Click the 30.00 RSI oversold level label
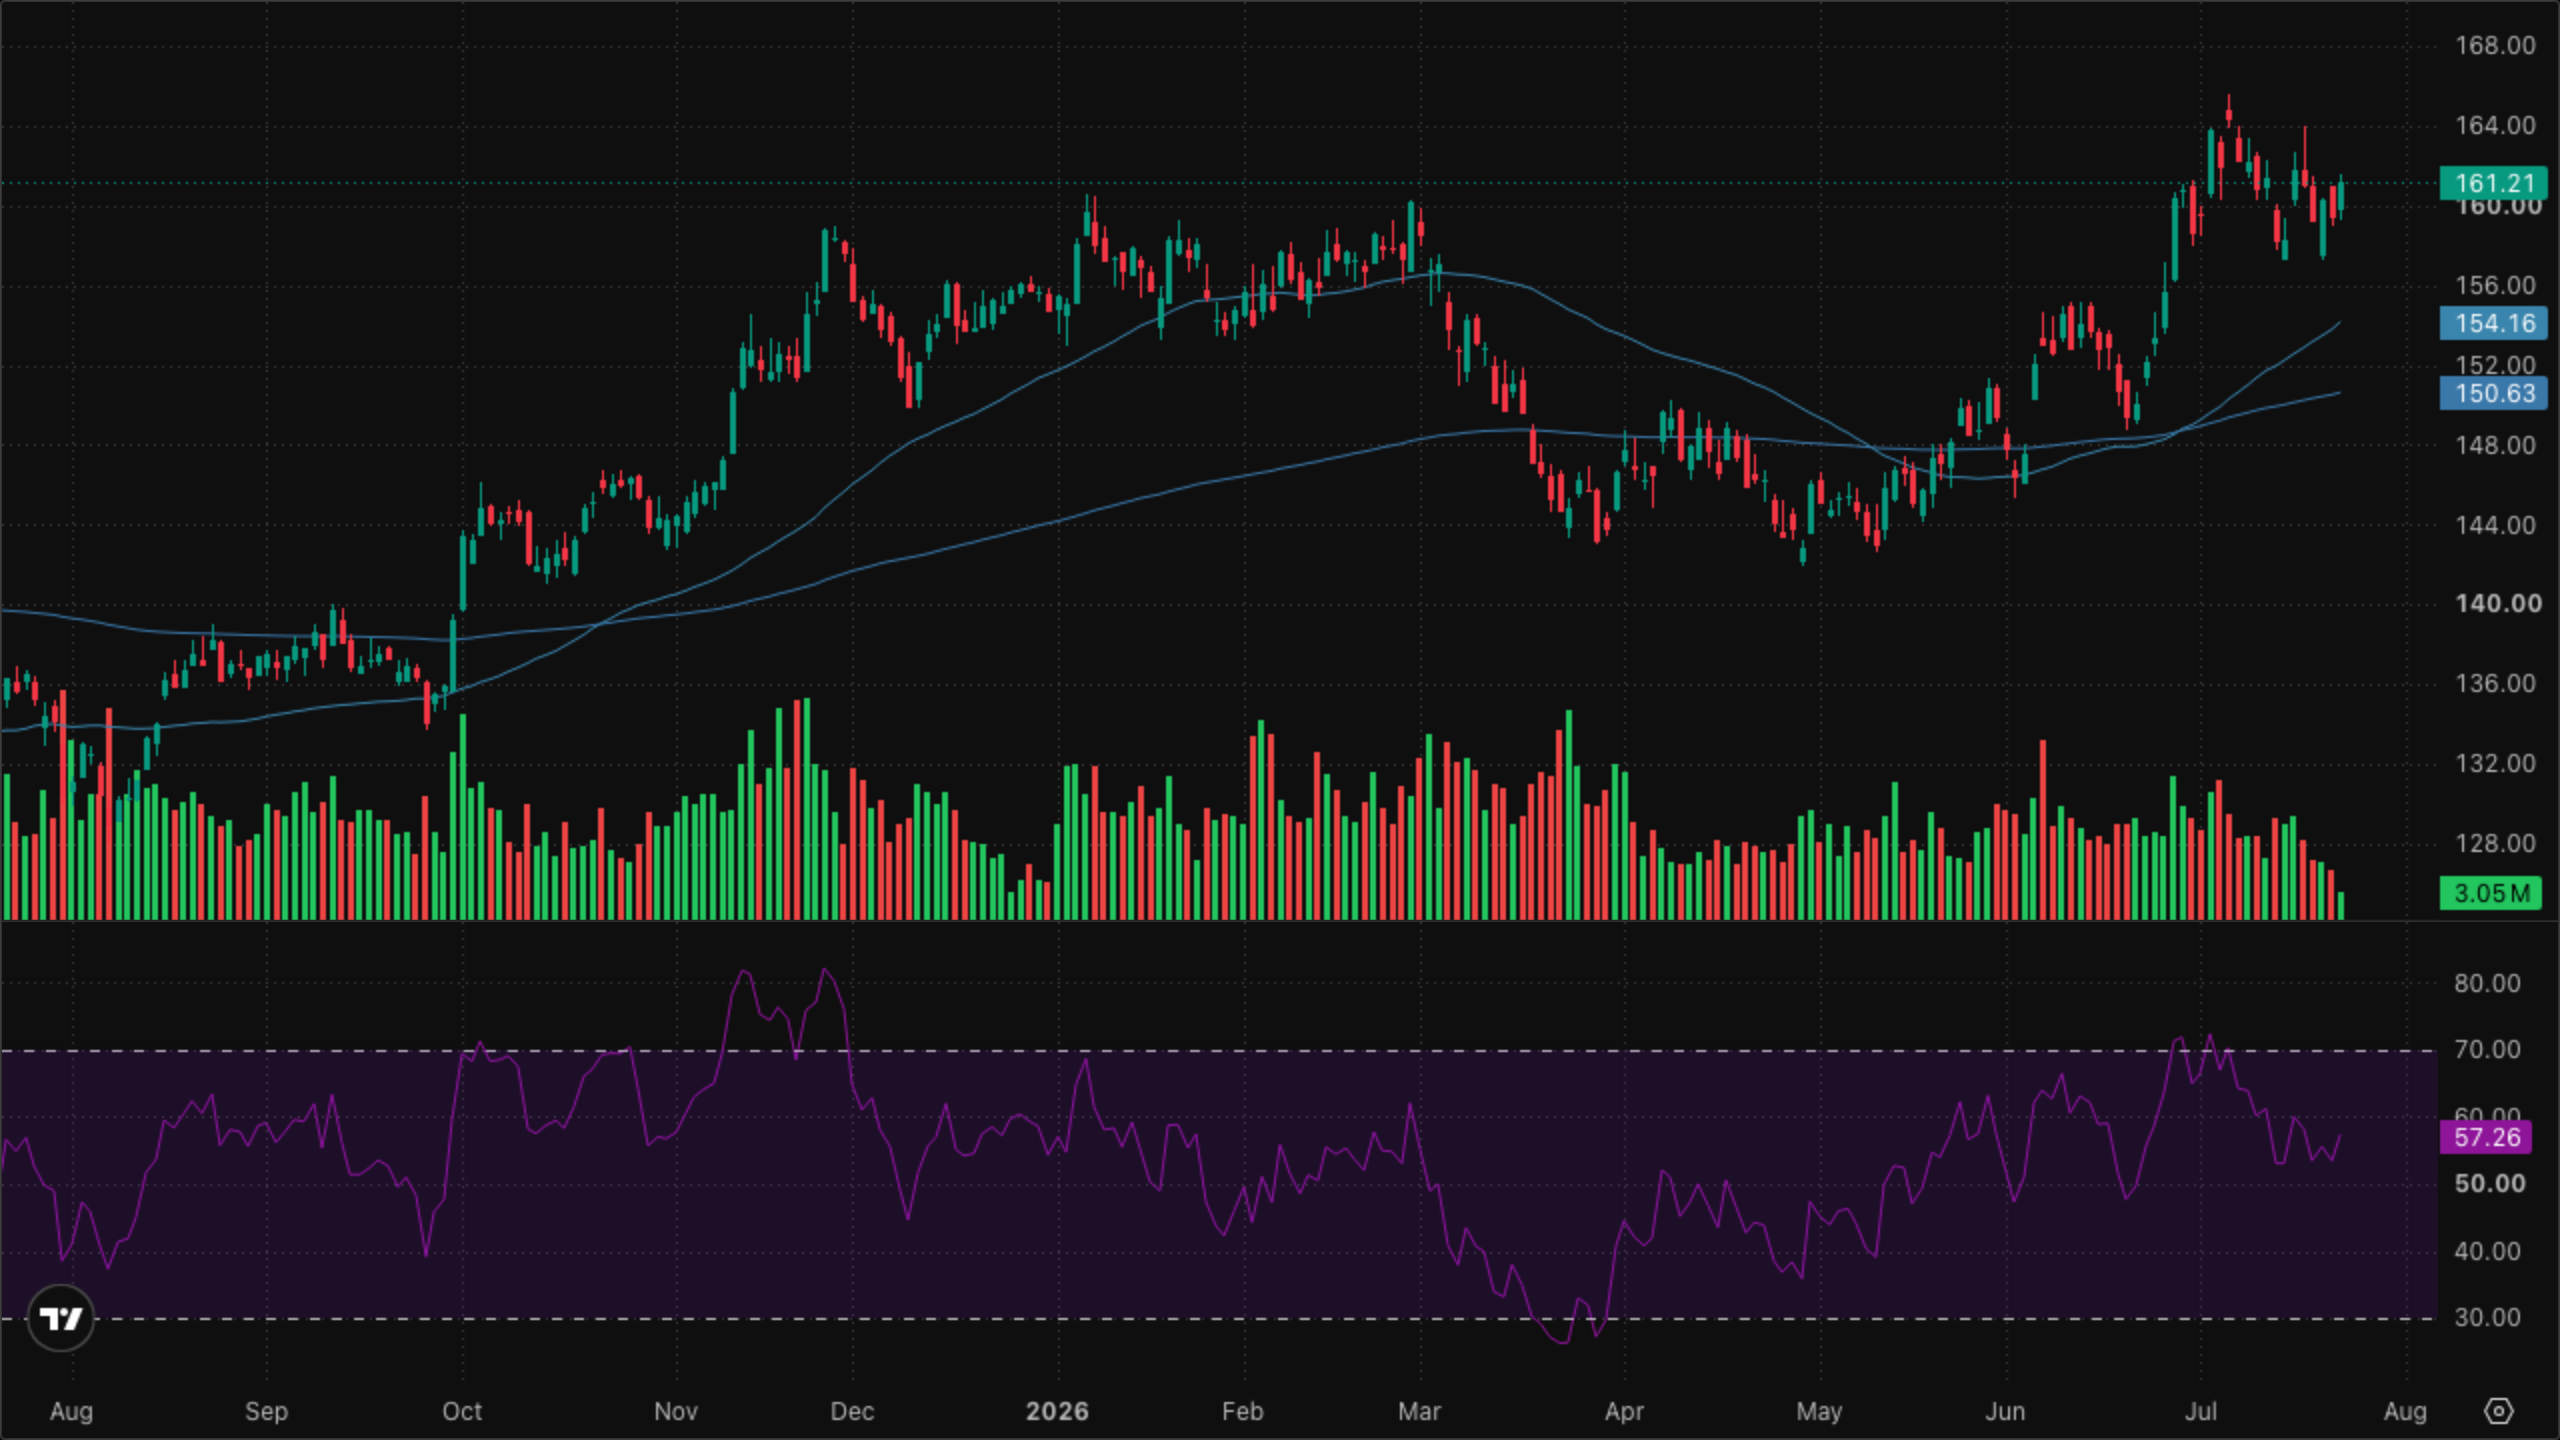 pos(2487,1317)
